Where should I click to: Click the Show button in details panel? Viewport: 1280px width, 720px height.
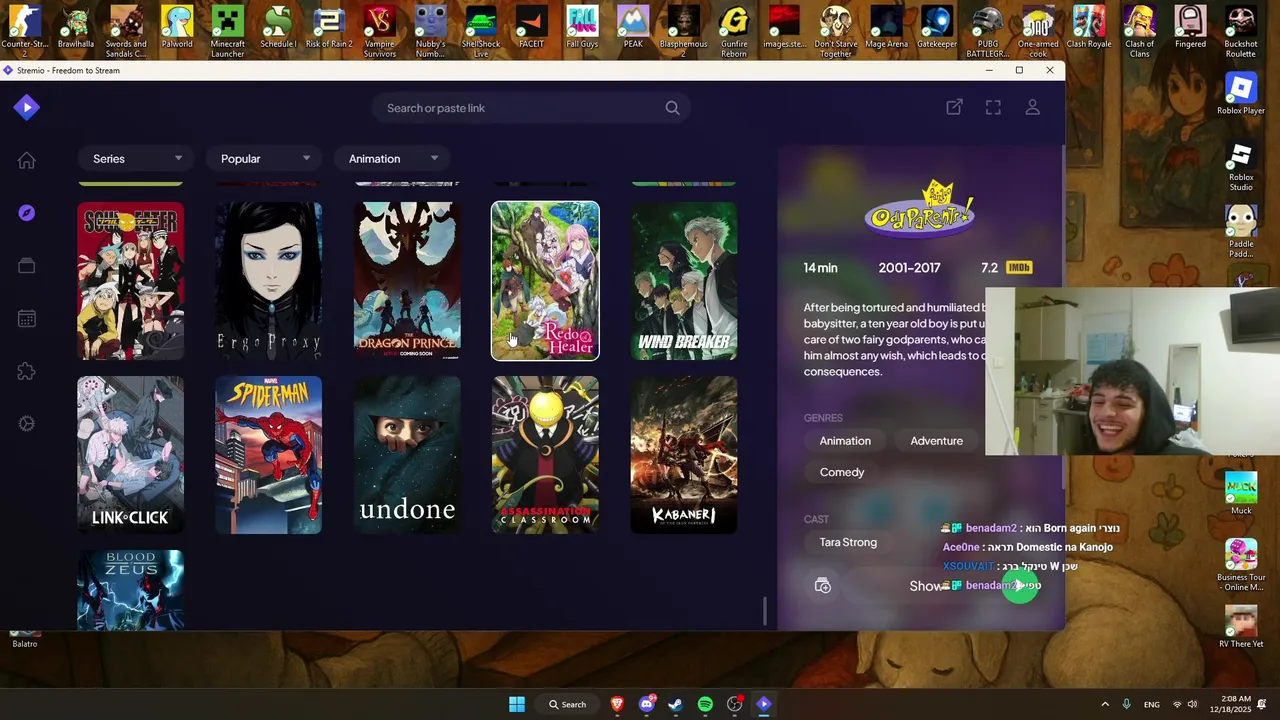925,586
